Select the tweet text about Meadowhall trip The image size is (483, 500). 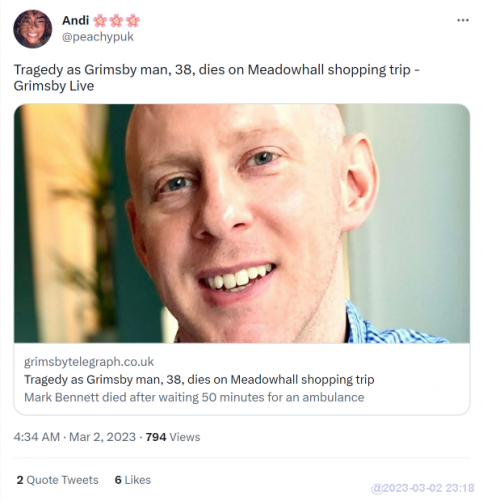pyautogui.click(x=216, y=78)
